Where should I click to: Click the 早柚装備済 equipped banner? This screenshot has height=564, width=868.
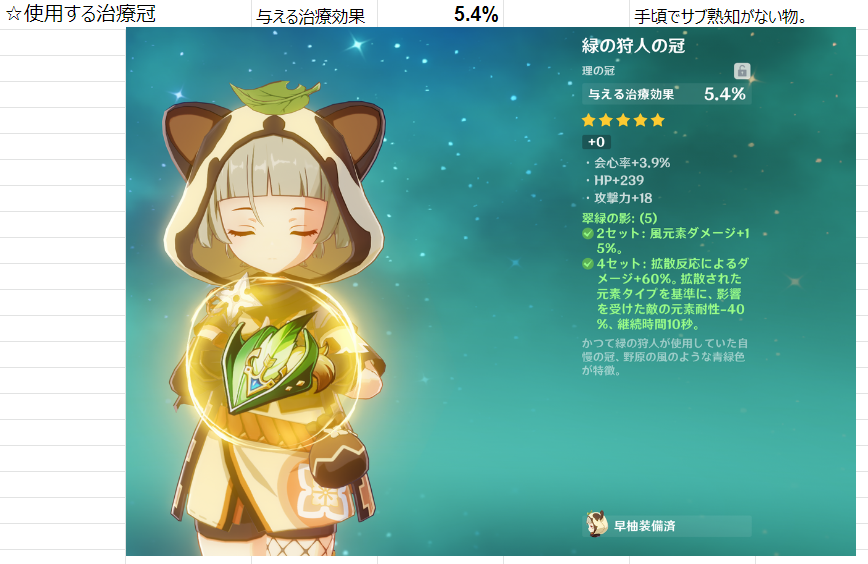pyautogui.click(x=666, y=526)
